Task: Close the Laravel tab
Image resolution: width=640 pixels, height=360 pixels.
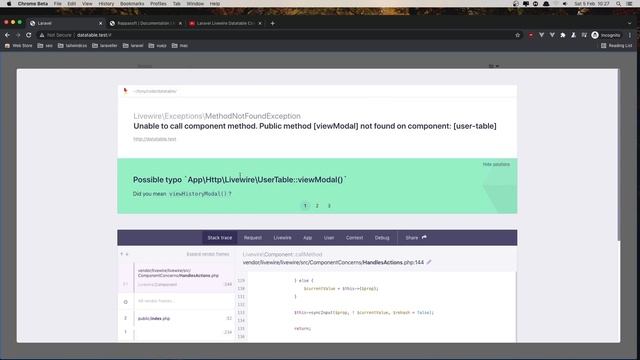Action: point(100,23)
